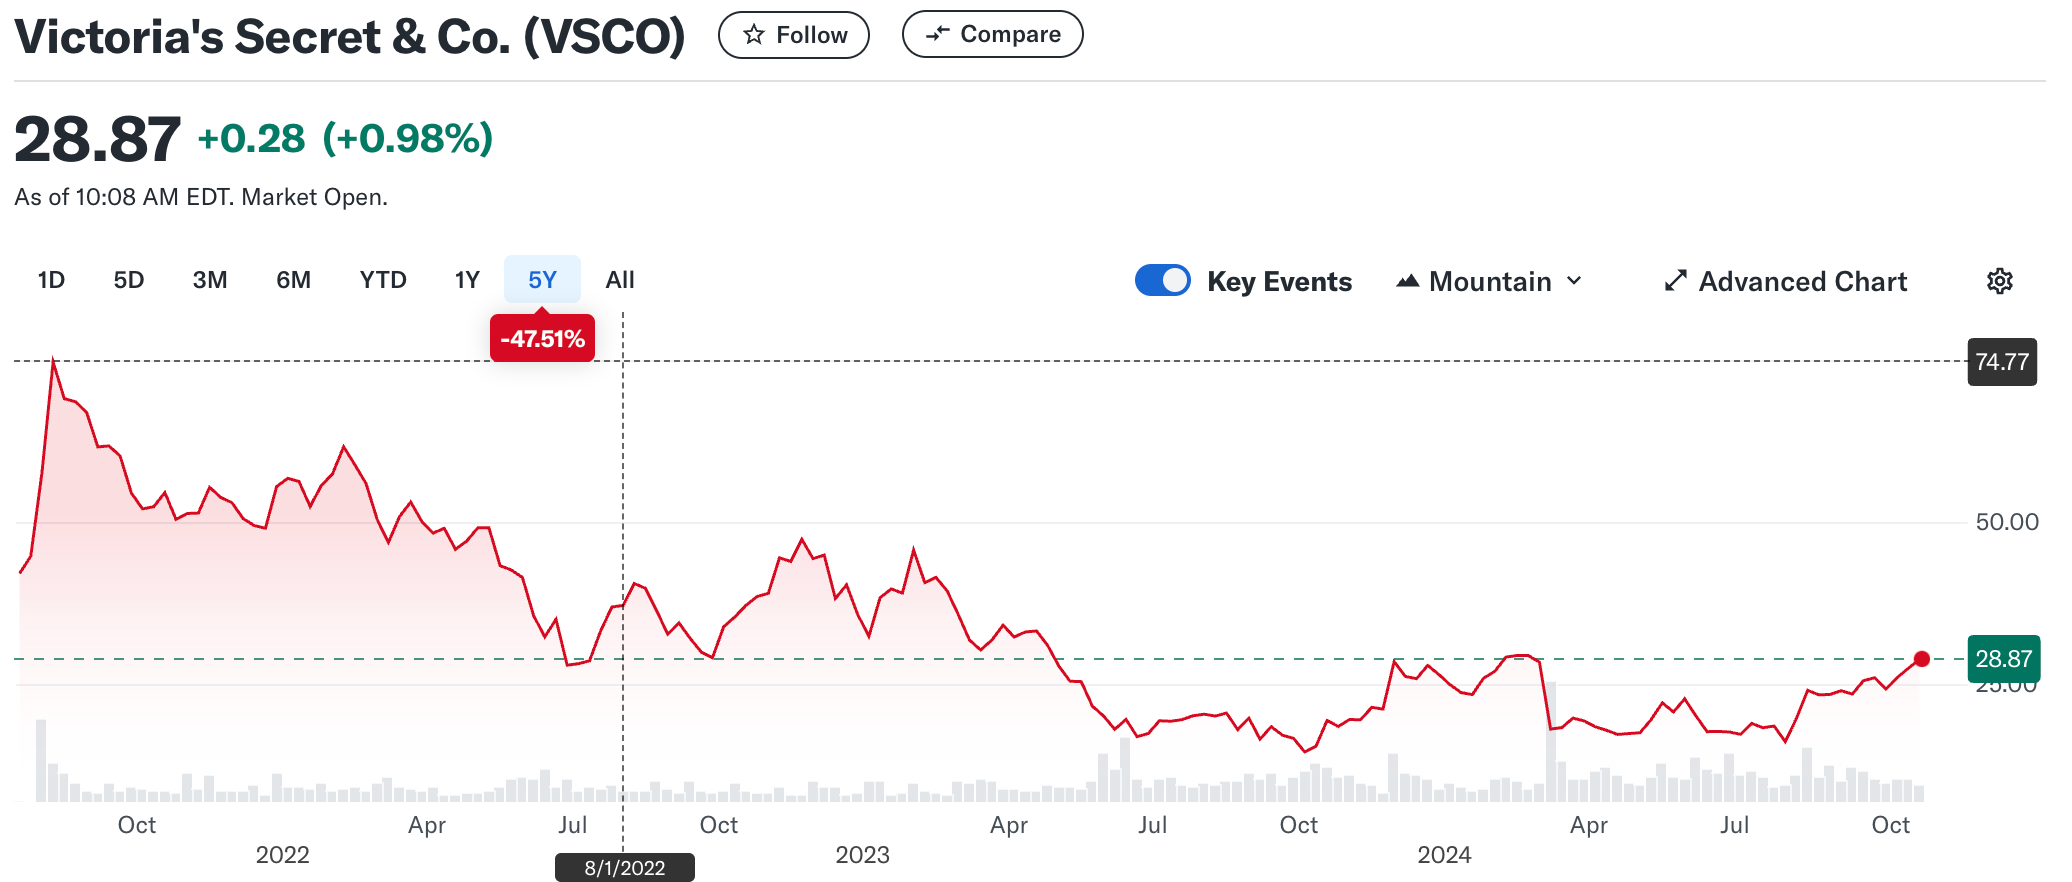Click the 2024 year axis label
This screenshot has width=2072, height=882.
point(1444,855)
